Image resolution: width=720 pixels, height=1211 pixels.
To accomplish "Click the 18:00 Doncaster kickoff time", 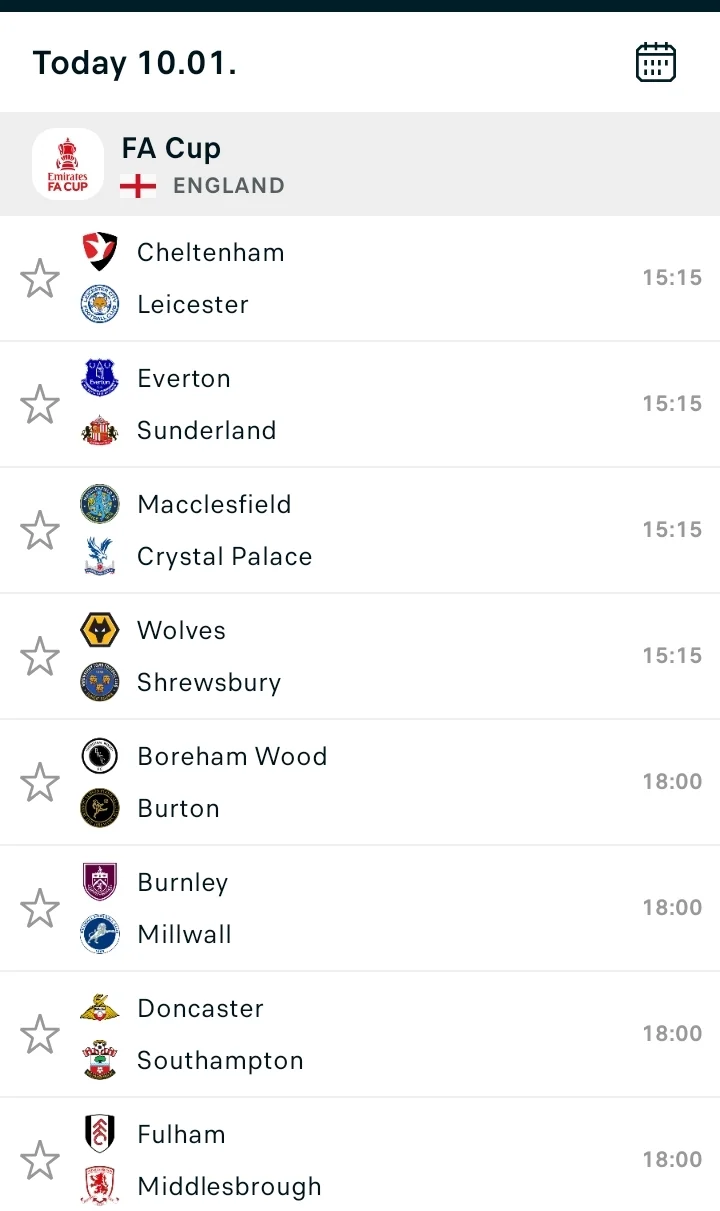I will (672, 1034).
